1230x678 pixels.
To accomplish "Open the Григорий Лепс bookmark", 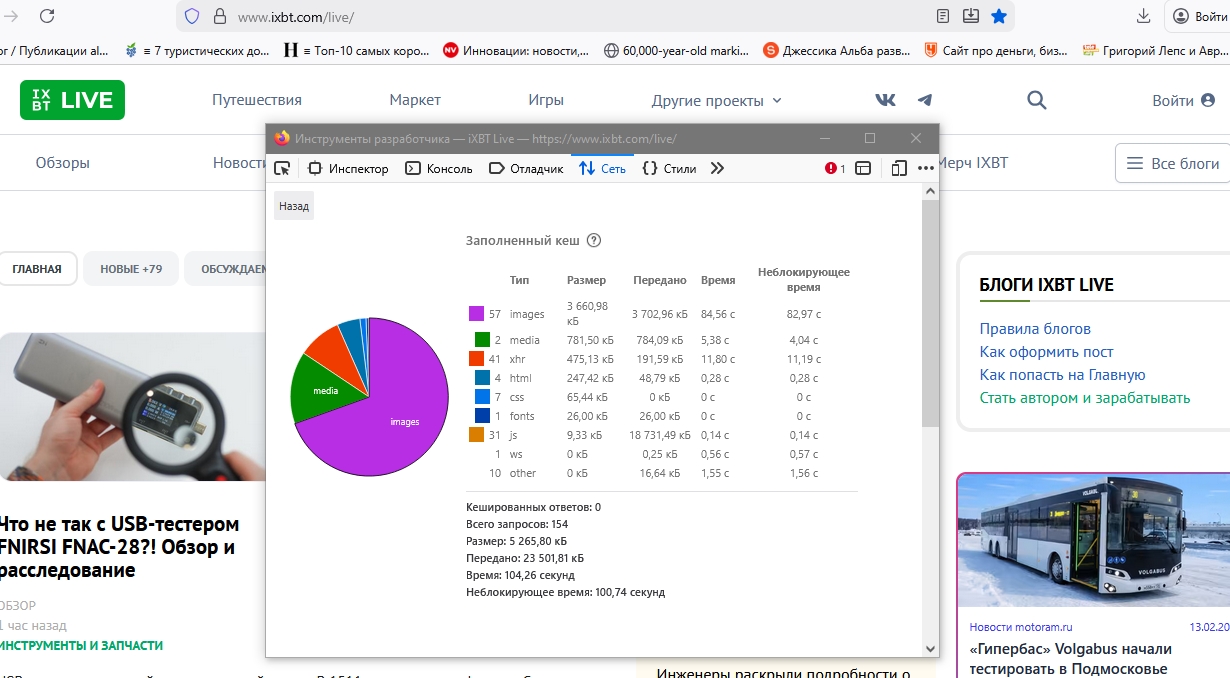I will 1155,49.
